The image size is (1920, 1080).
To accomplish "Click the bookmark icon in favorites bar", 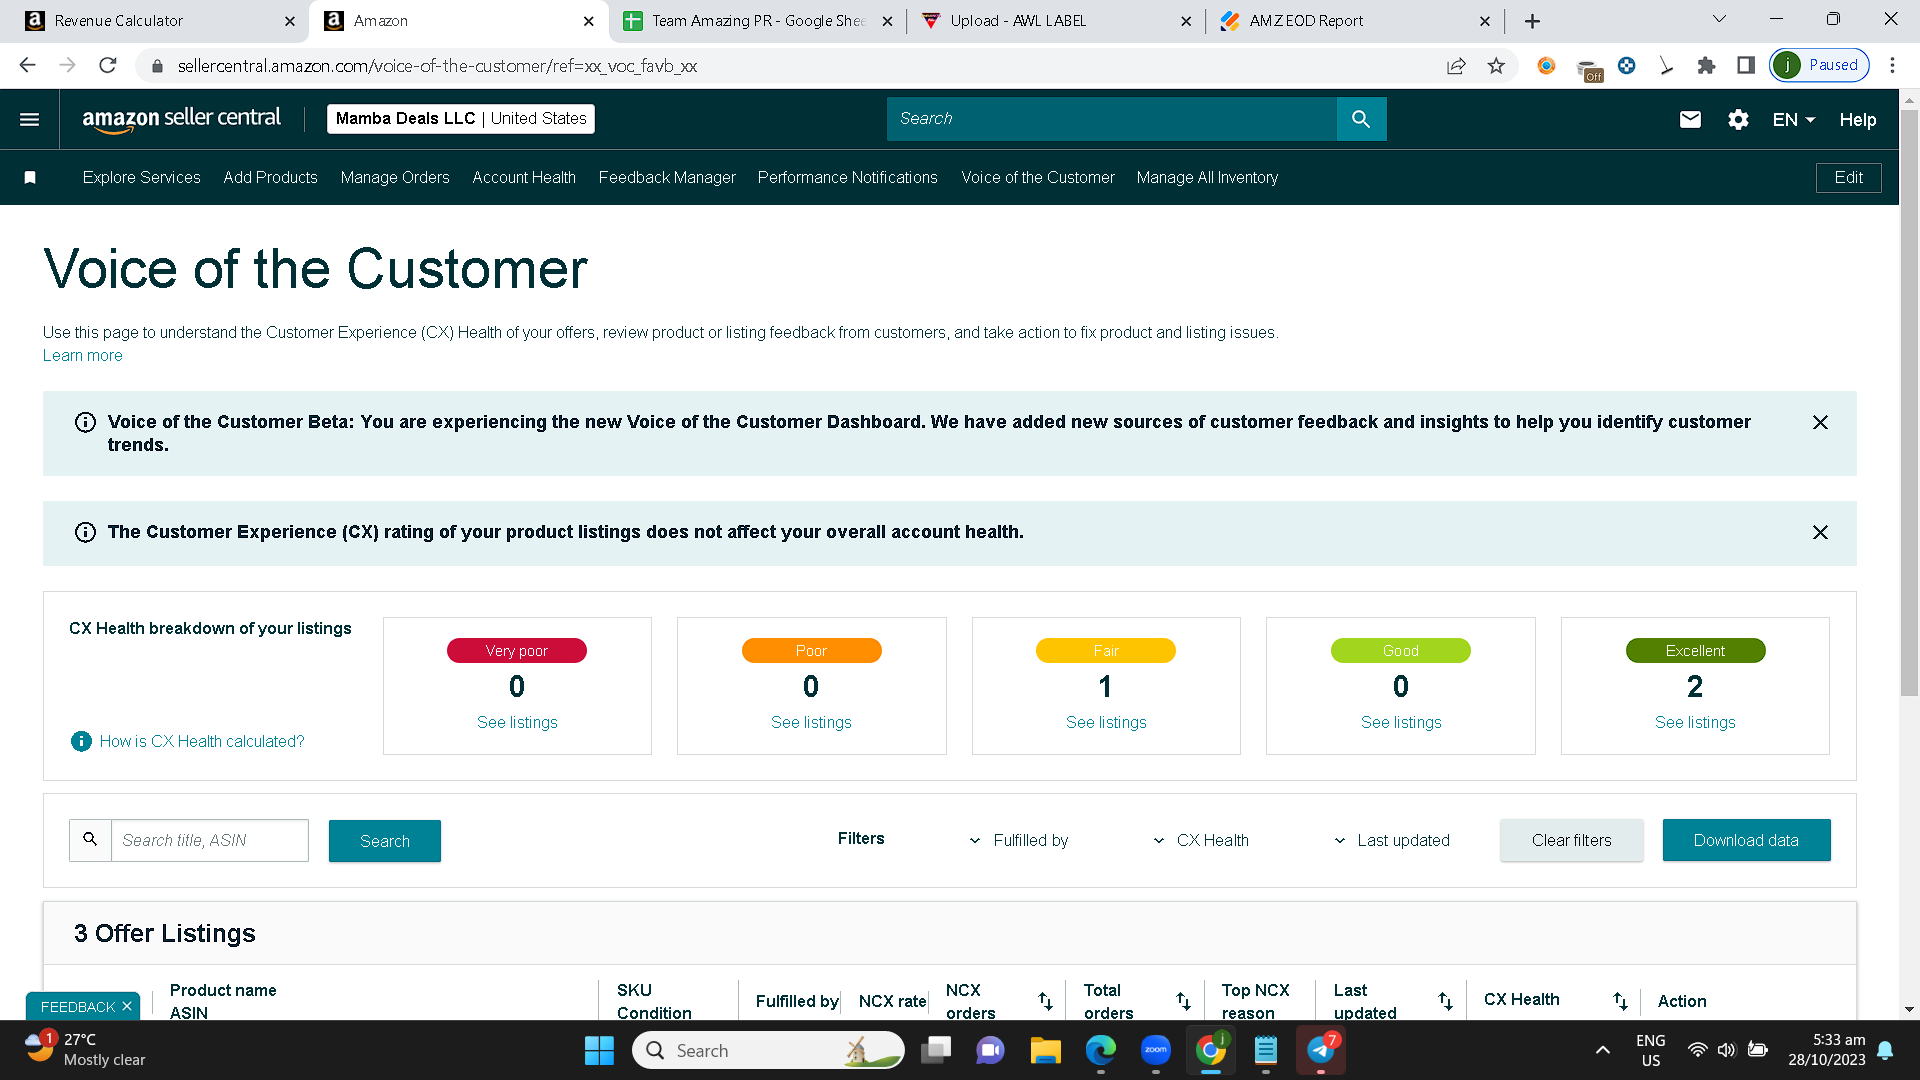I will point(30,177).
